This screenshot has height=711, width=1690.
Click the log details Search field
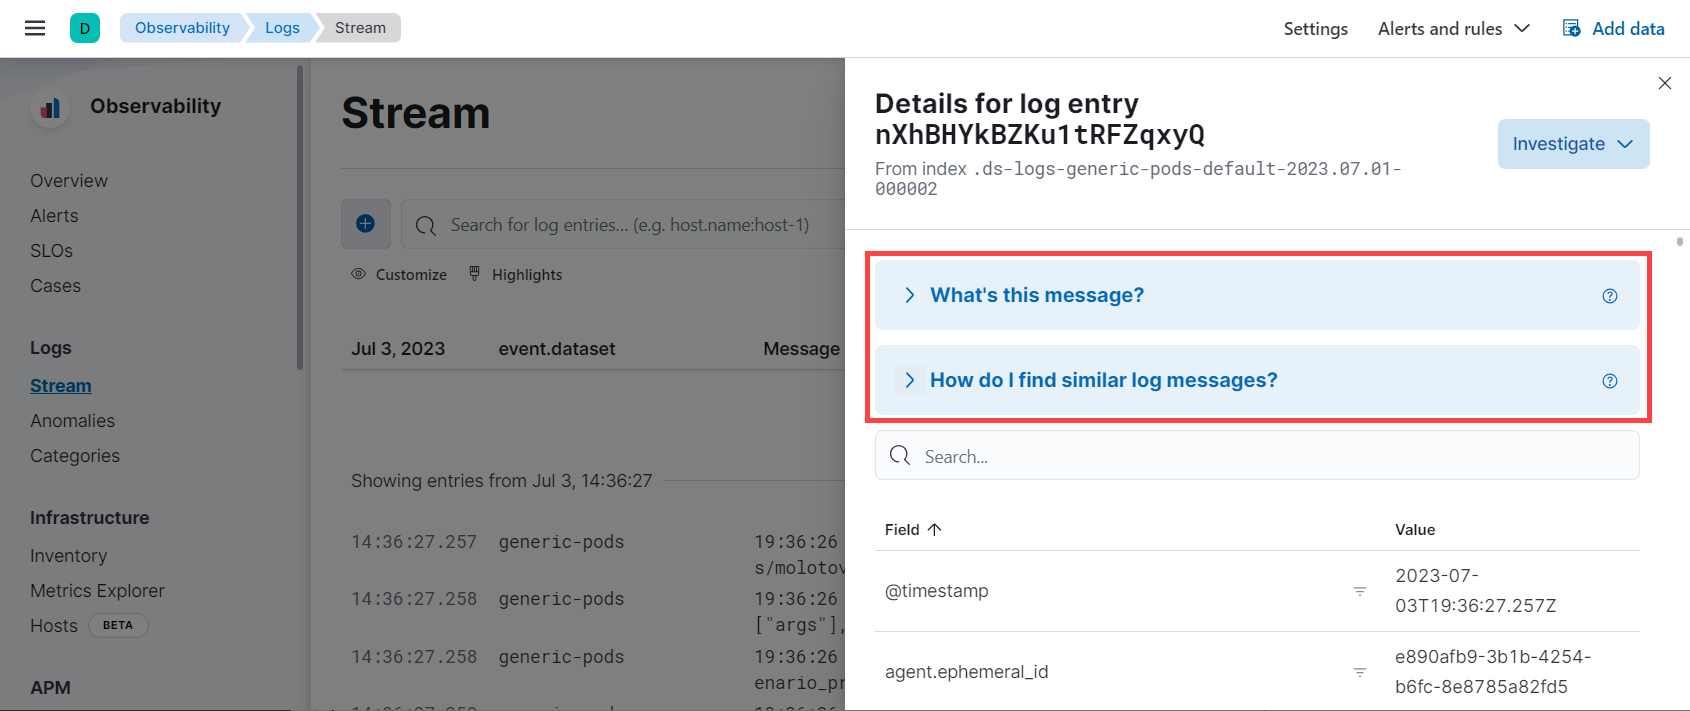(x=1257, y=456)
